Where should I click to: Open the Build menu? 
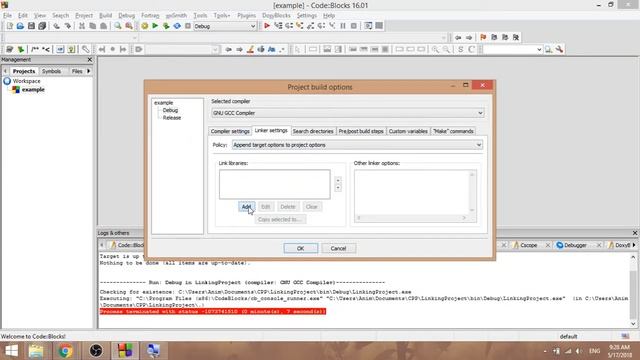tap(105, 16)
